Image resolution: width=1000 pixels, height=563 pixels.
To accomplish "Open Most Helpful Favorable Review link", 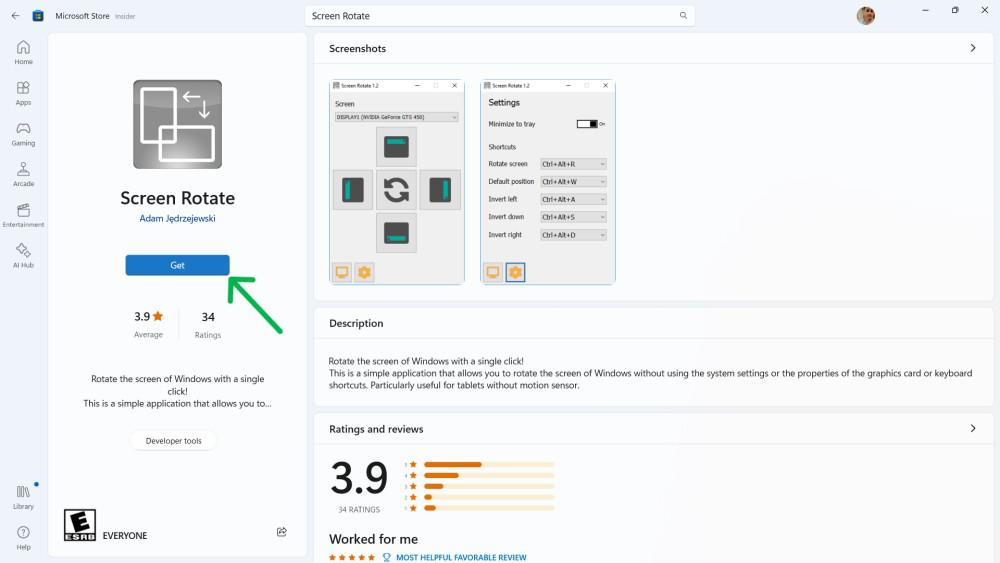I will [461, 557].
